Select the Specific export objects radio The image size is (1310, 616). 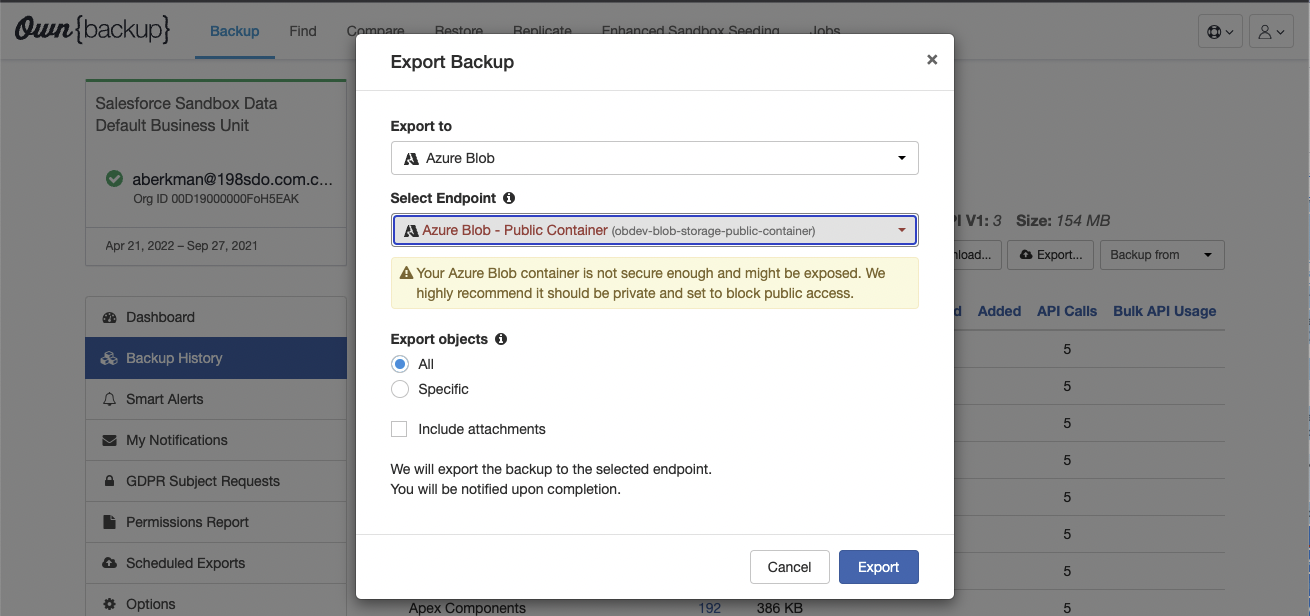click(x=400, y=389)
